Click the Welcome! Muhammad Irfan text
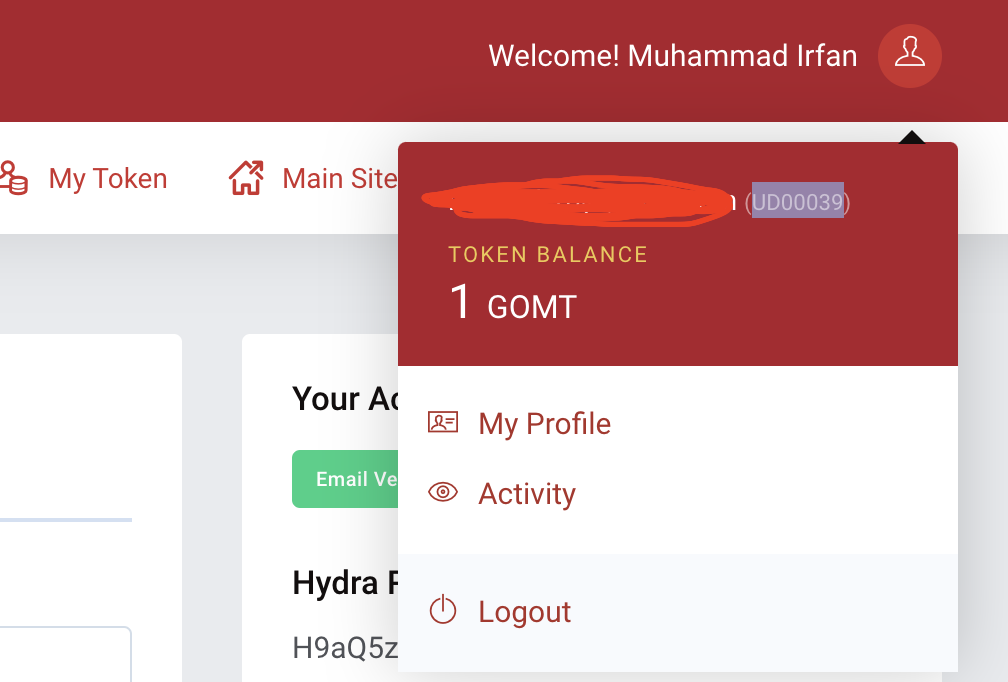The image size is (1008, 682). 672,56
